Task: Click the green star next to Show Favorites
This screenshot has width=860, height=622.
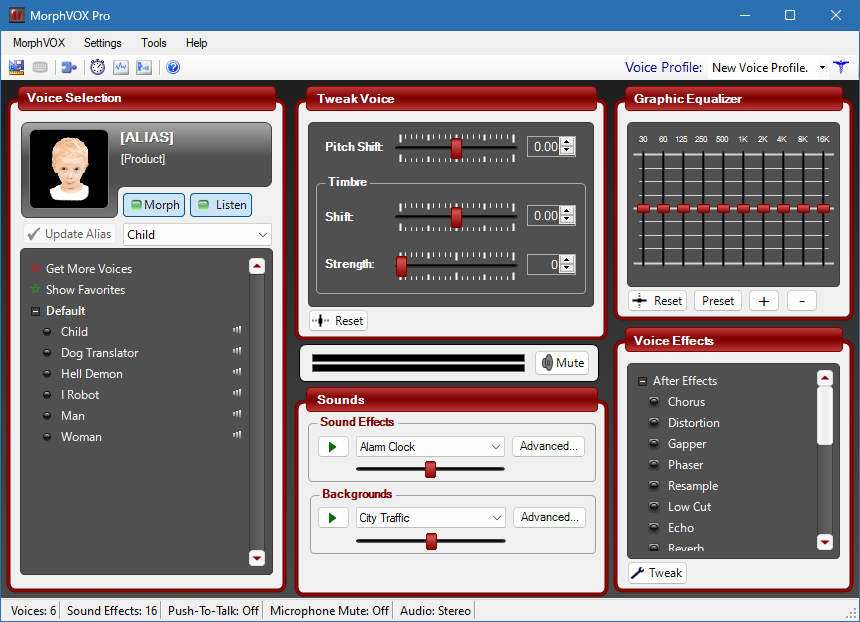Action: (x=36, y=289)
